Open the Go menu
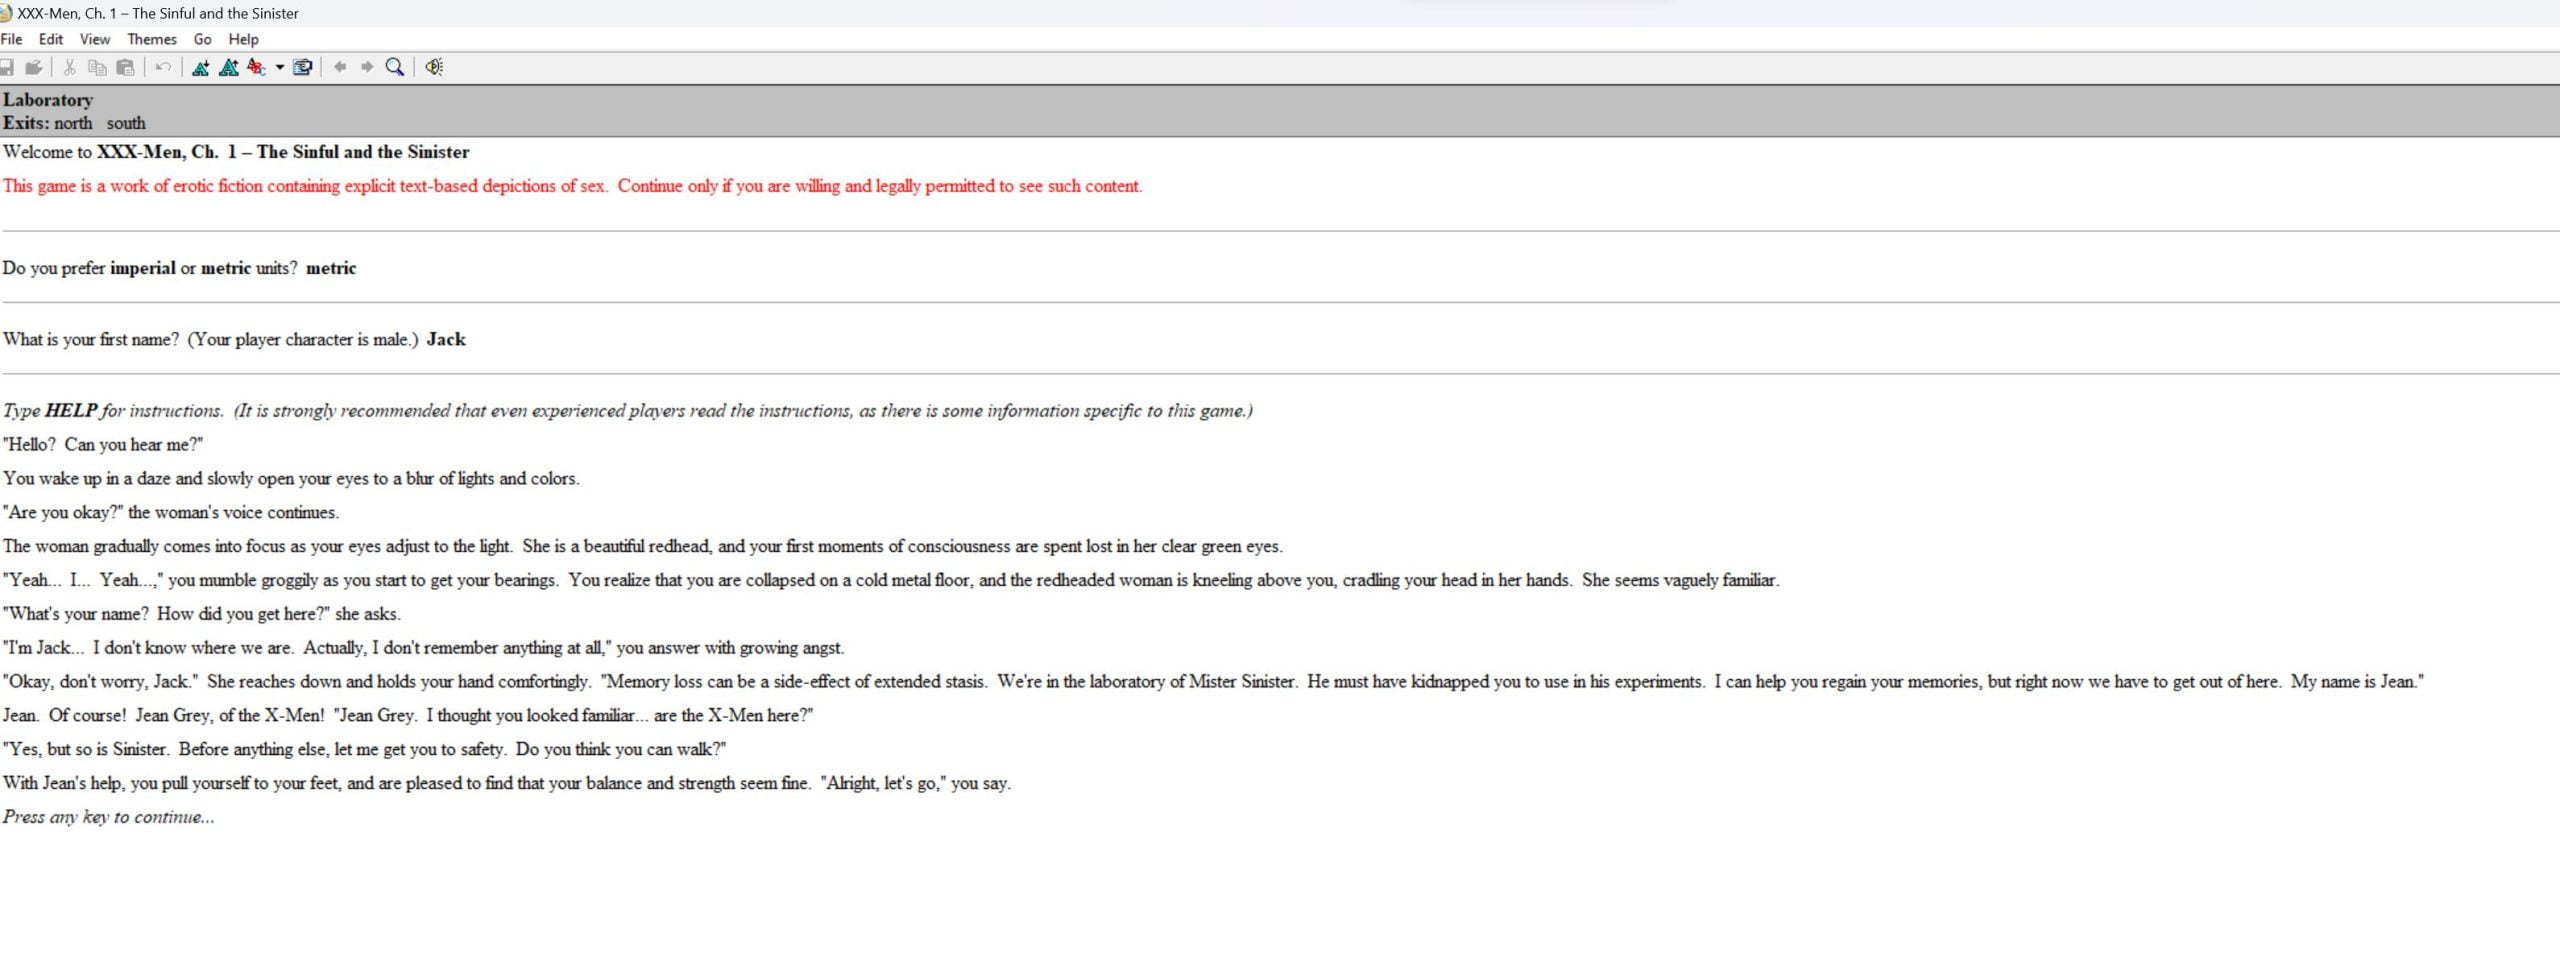Viewport: 2560px width, 958px height. pos(203,39)
